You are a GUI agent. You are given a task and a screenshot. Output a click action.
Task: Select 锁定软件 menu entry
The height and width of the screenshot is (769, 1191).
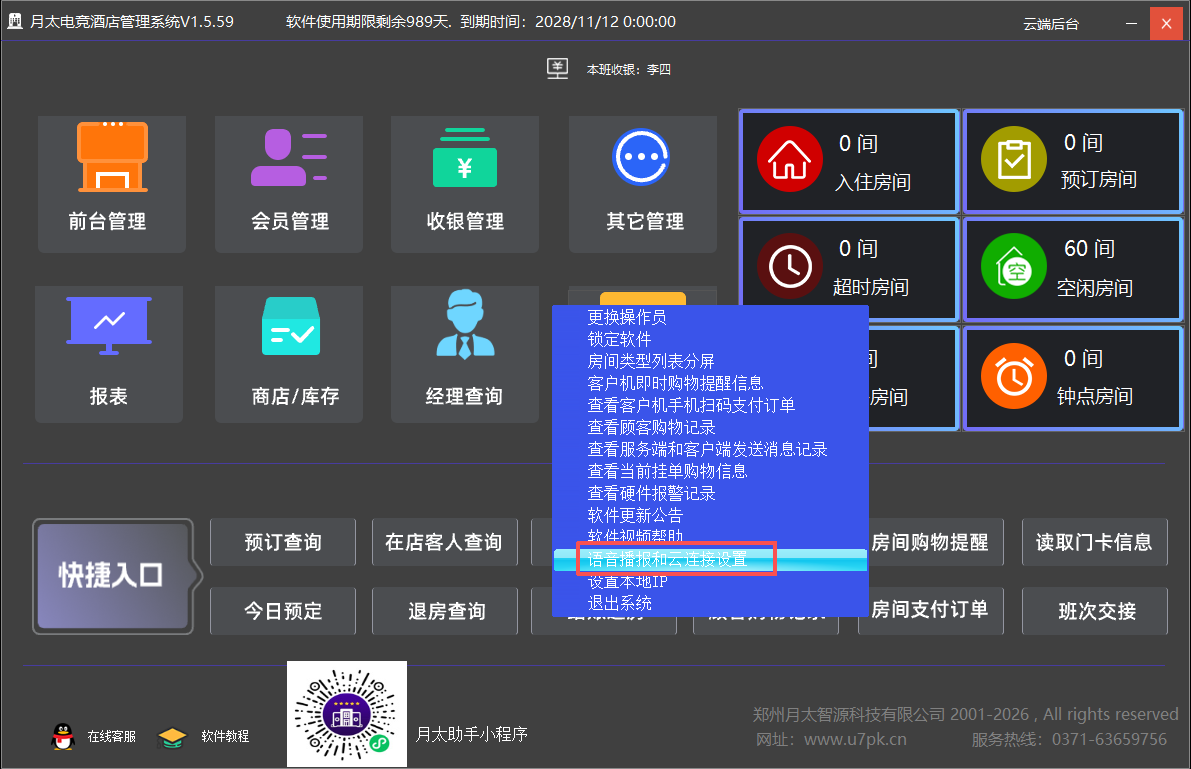[x=619, y=340]
